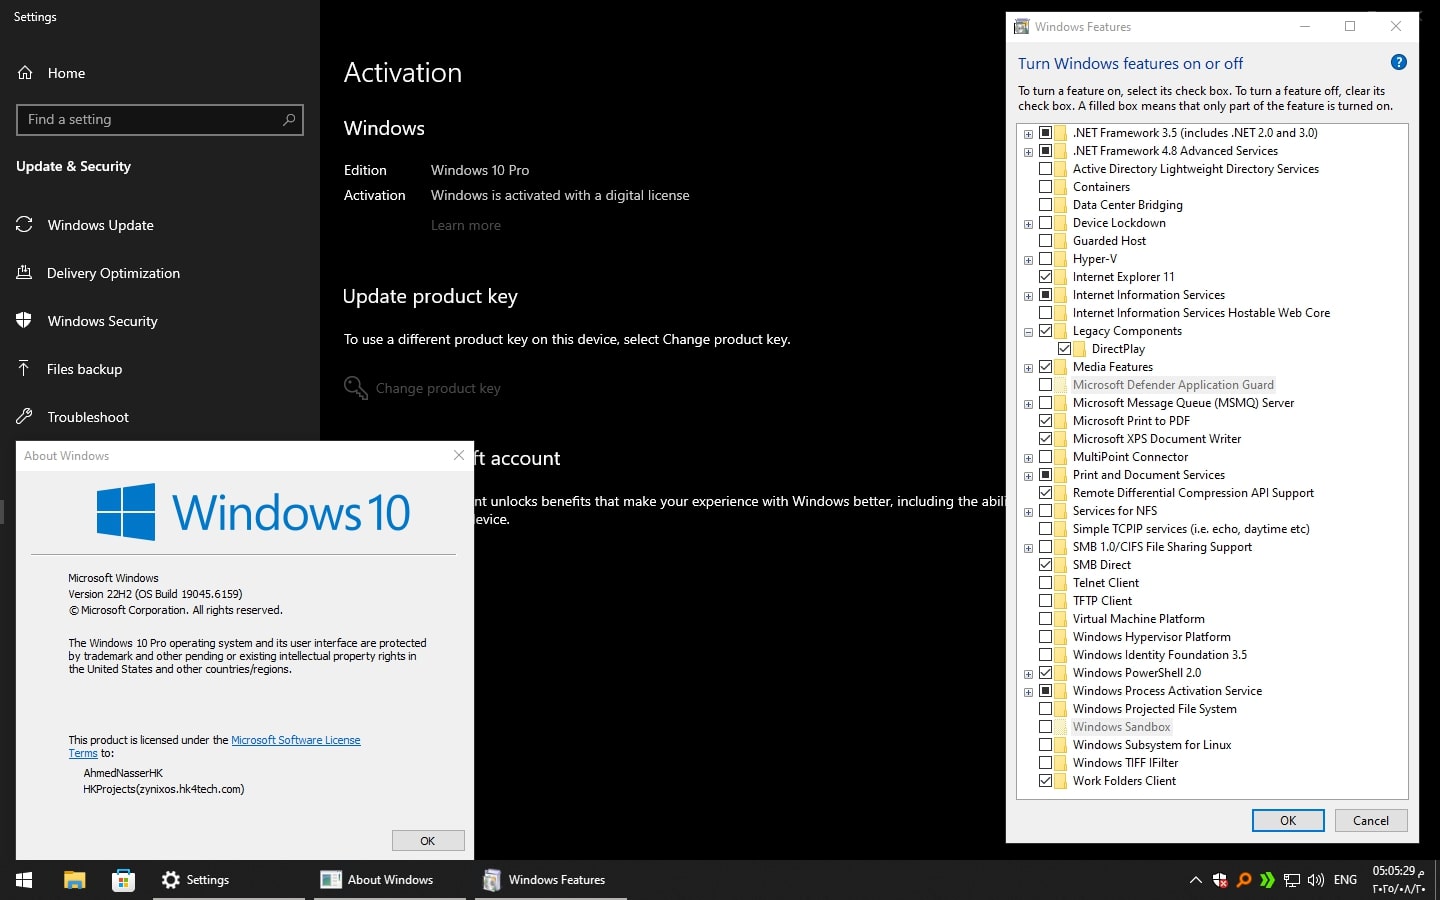The width and height of the screenshot is (1440, 900).
Task: Open the Start menu Windows icon
Action: [24, 880]
